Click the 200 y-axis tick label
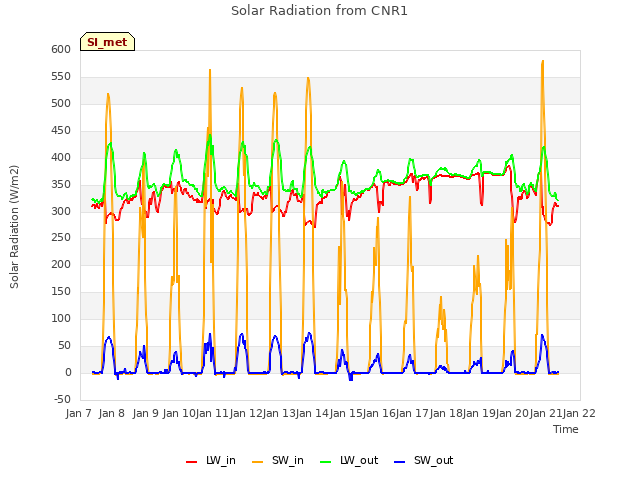This screenshot has height=480, width=640. coord(61,264)
